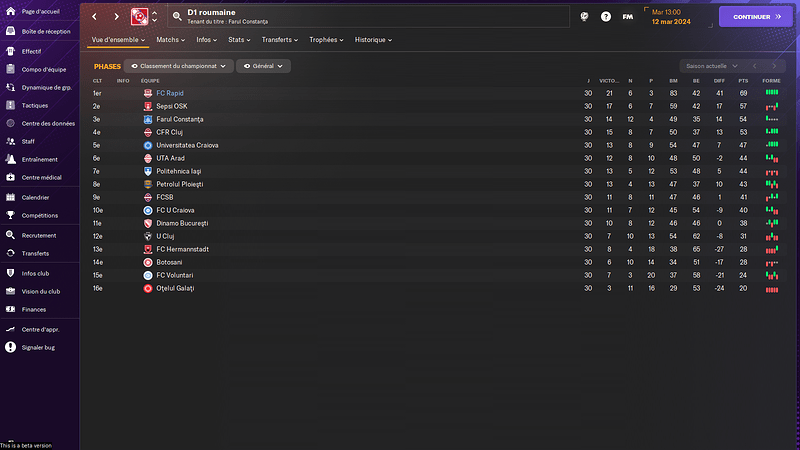The height and width of the screenshot is (450, 800).
Task: Toggle the Classement du championnat view
Action: coord(179,66)
